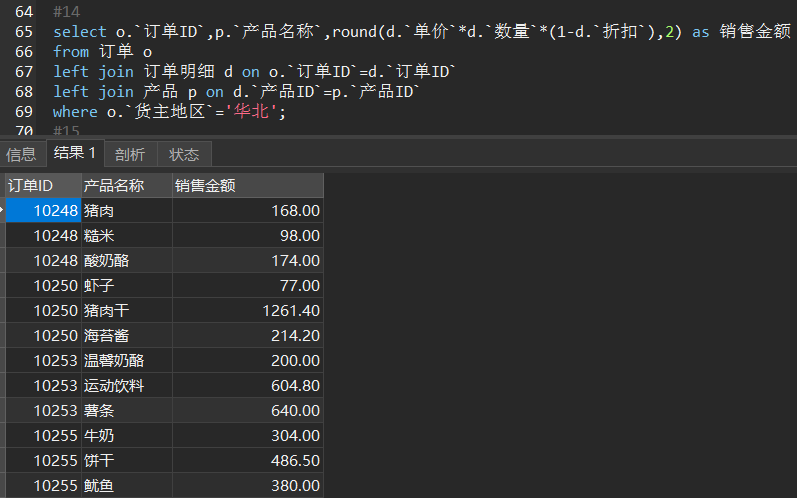Select the 糙米 product cell
This screenshot has height=498, width=797.
pos(99,236)
